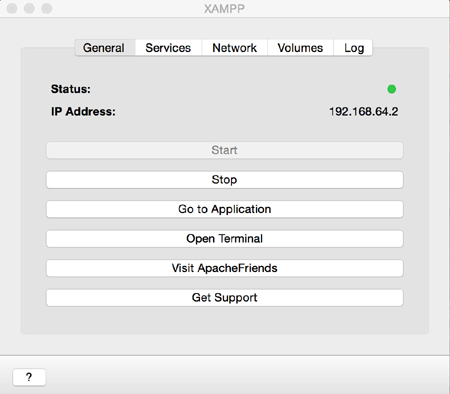
Task: Click the Get Support button
Action: click(225, 297)
